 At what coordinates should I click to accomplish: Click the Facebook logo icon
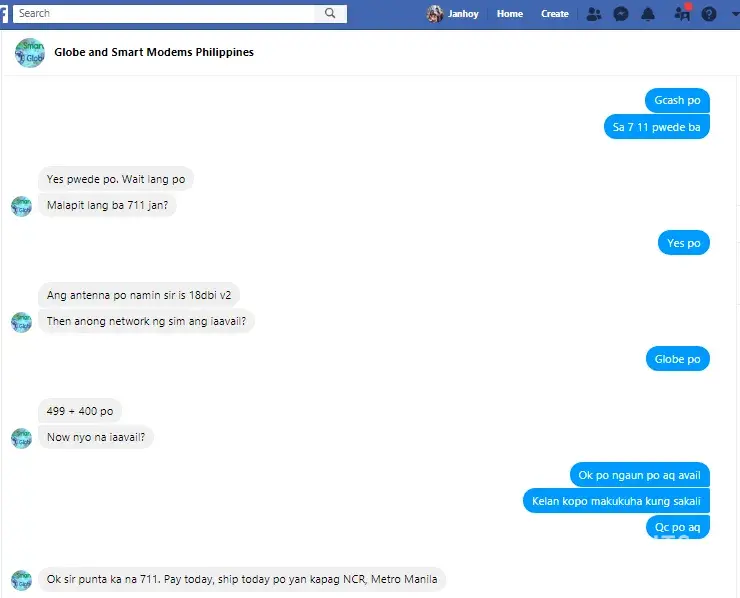coord(5,14)
